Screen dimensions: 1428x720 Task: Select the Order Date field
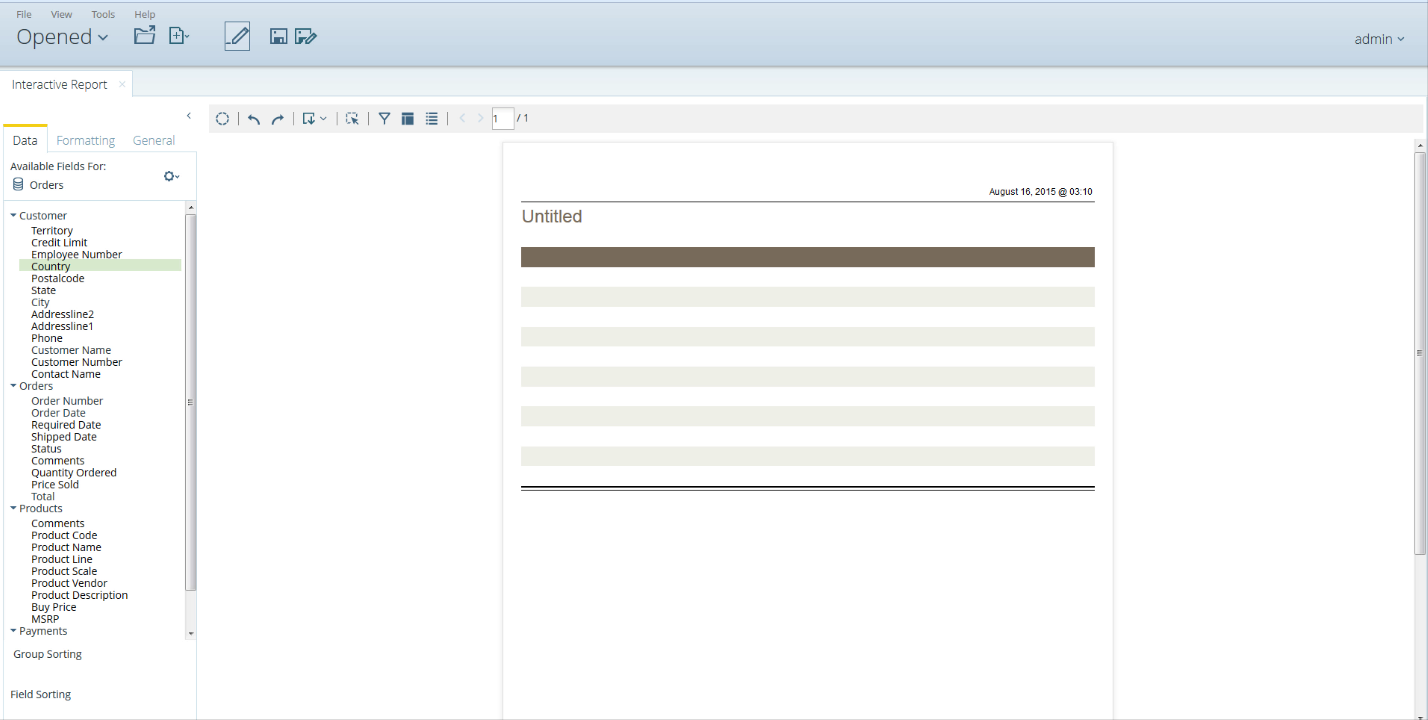tap(58, 412)
